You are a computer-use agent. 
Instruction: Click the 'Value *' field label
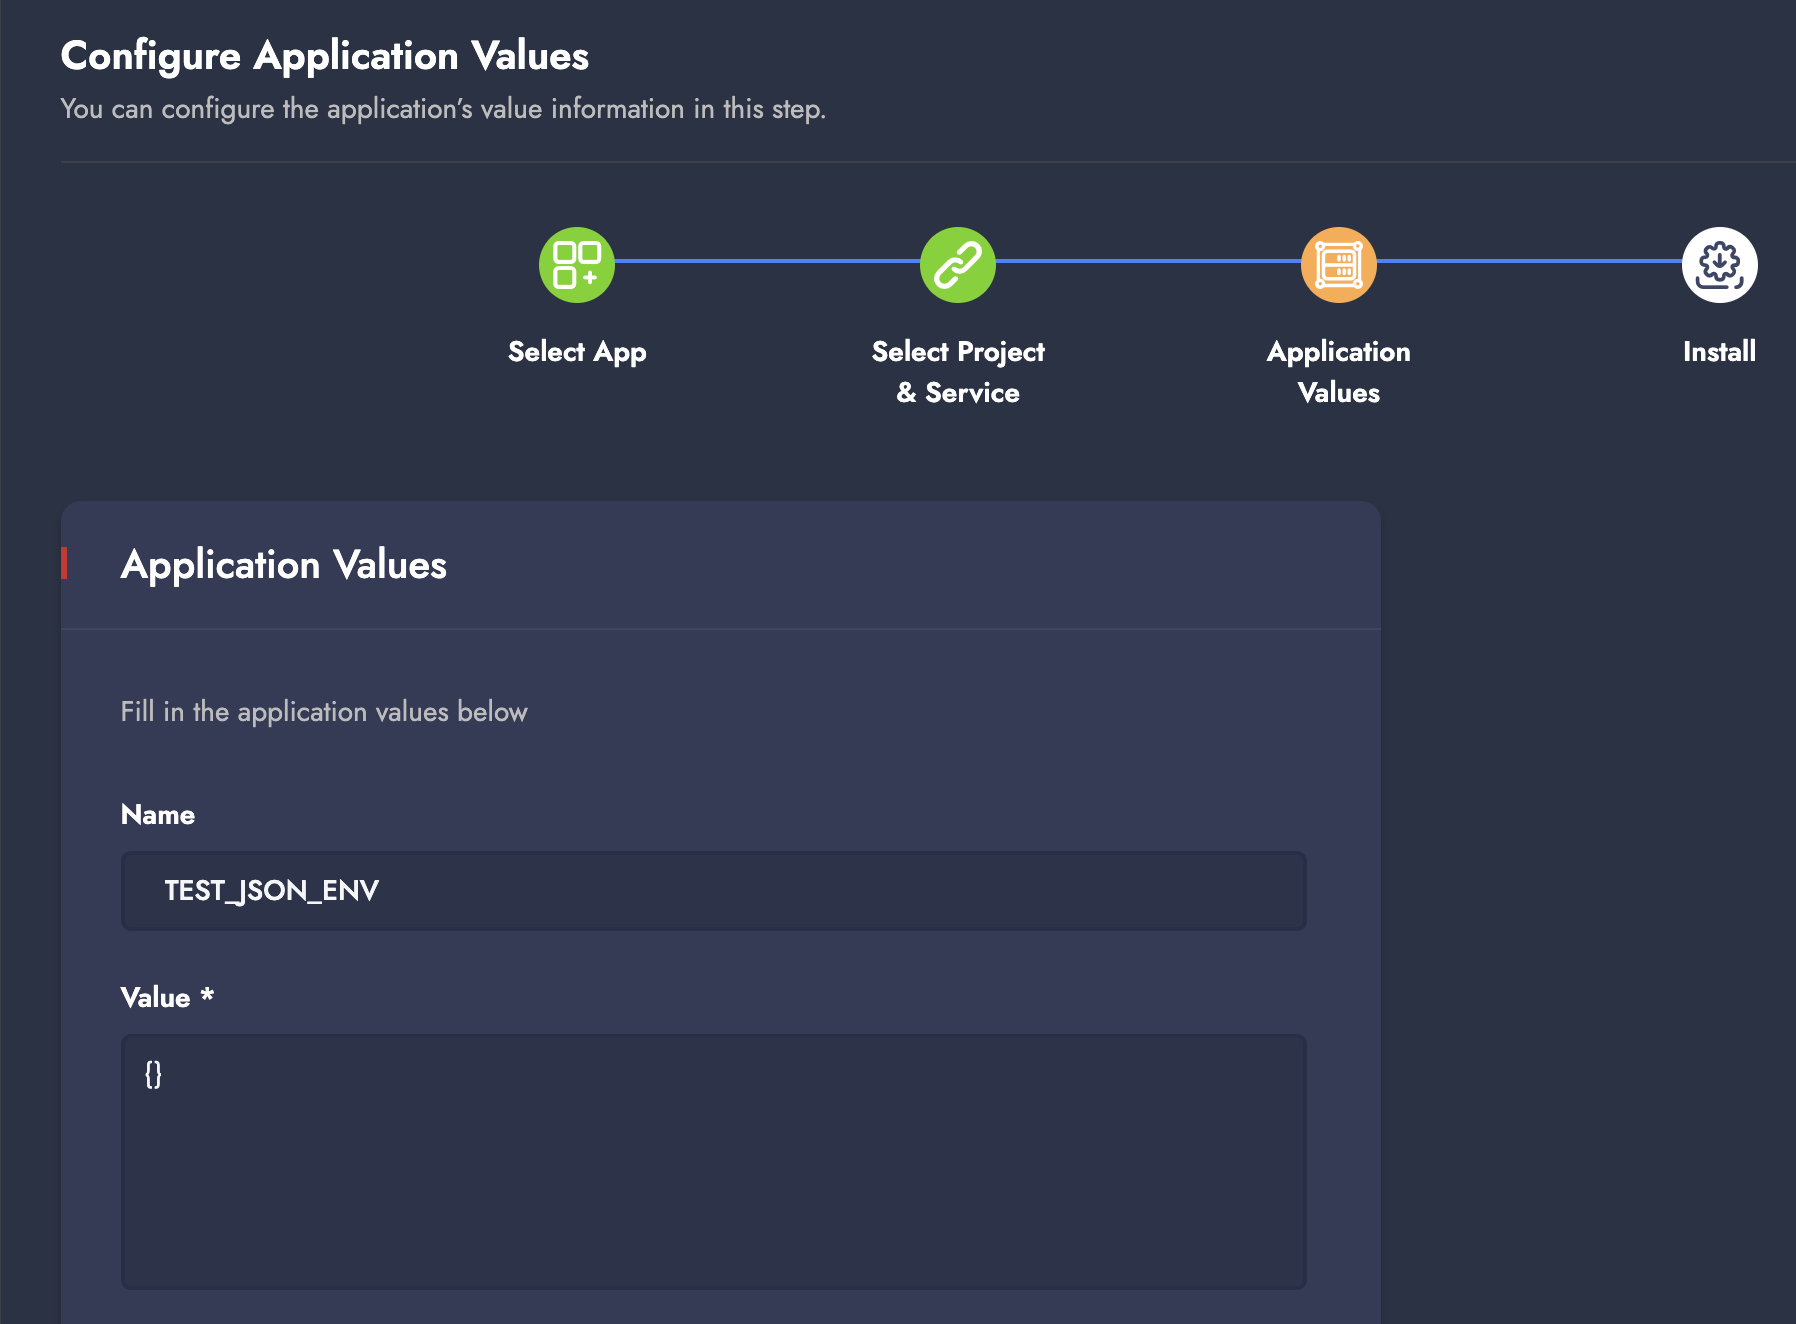[x=167, y=997]
